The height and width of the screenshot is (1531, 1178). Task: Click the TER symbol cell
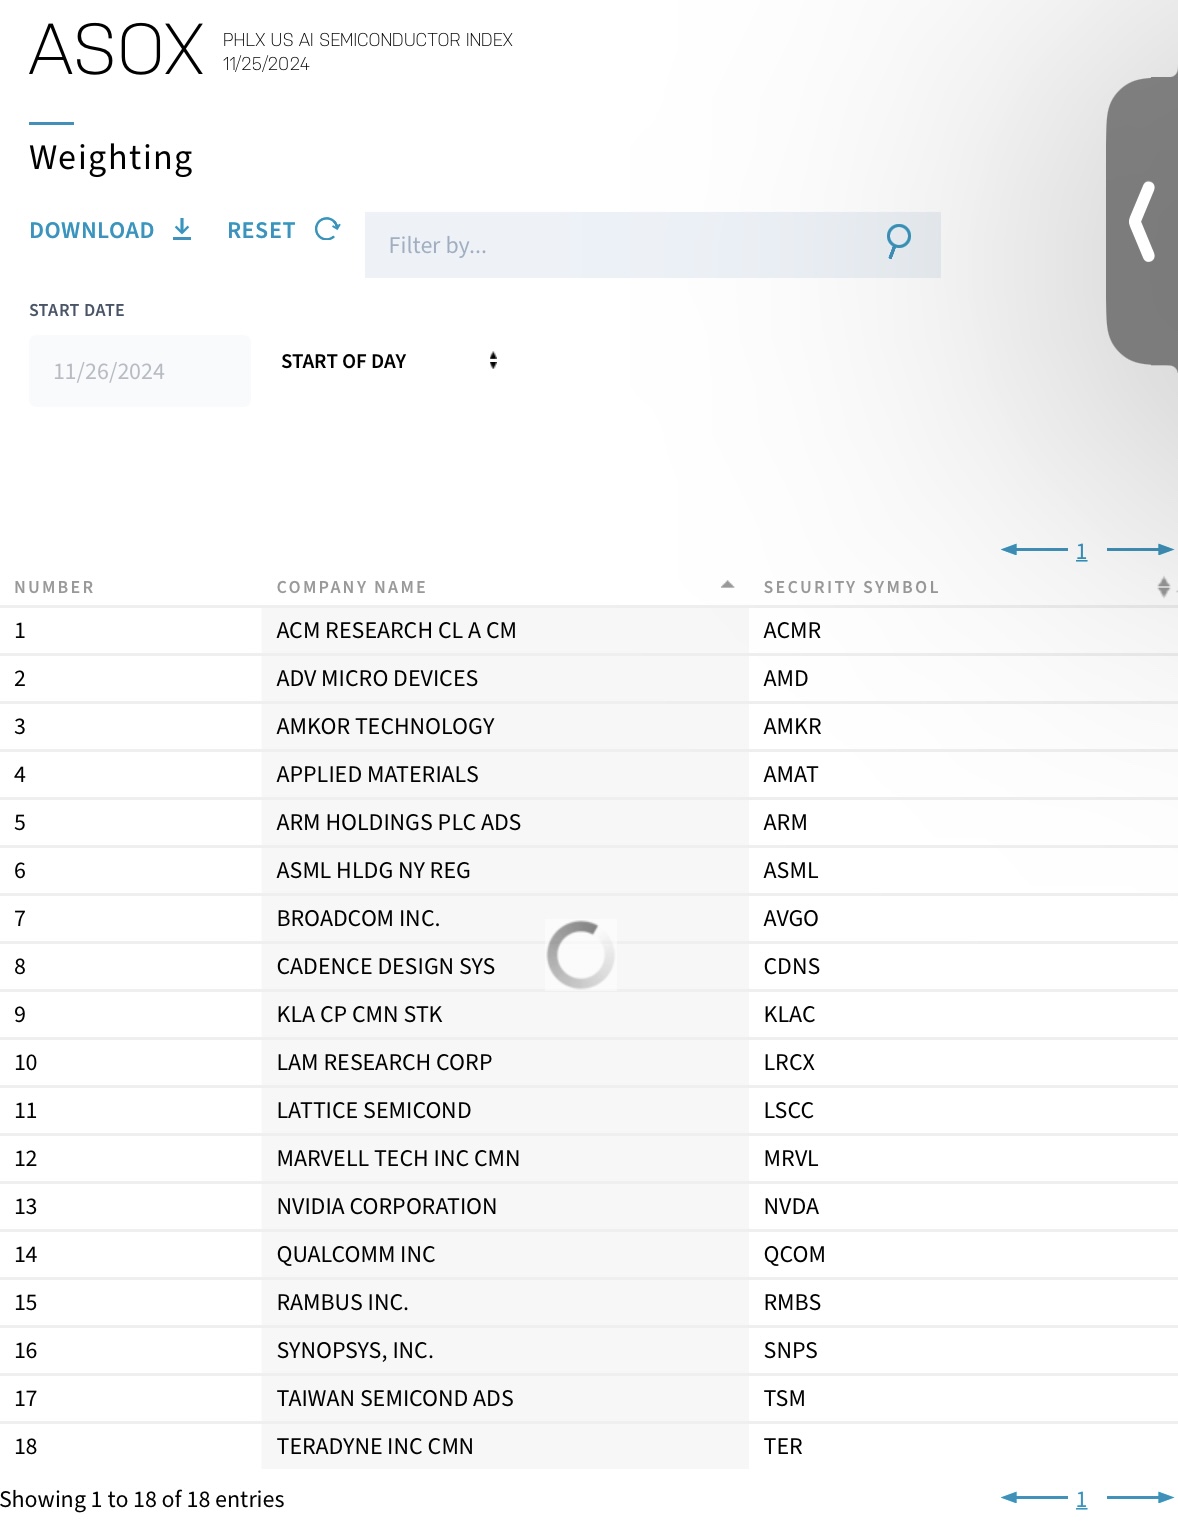pyautogui.click(x=963, y=1446)
